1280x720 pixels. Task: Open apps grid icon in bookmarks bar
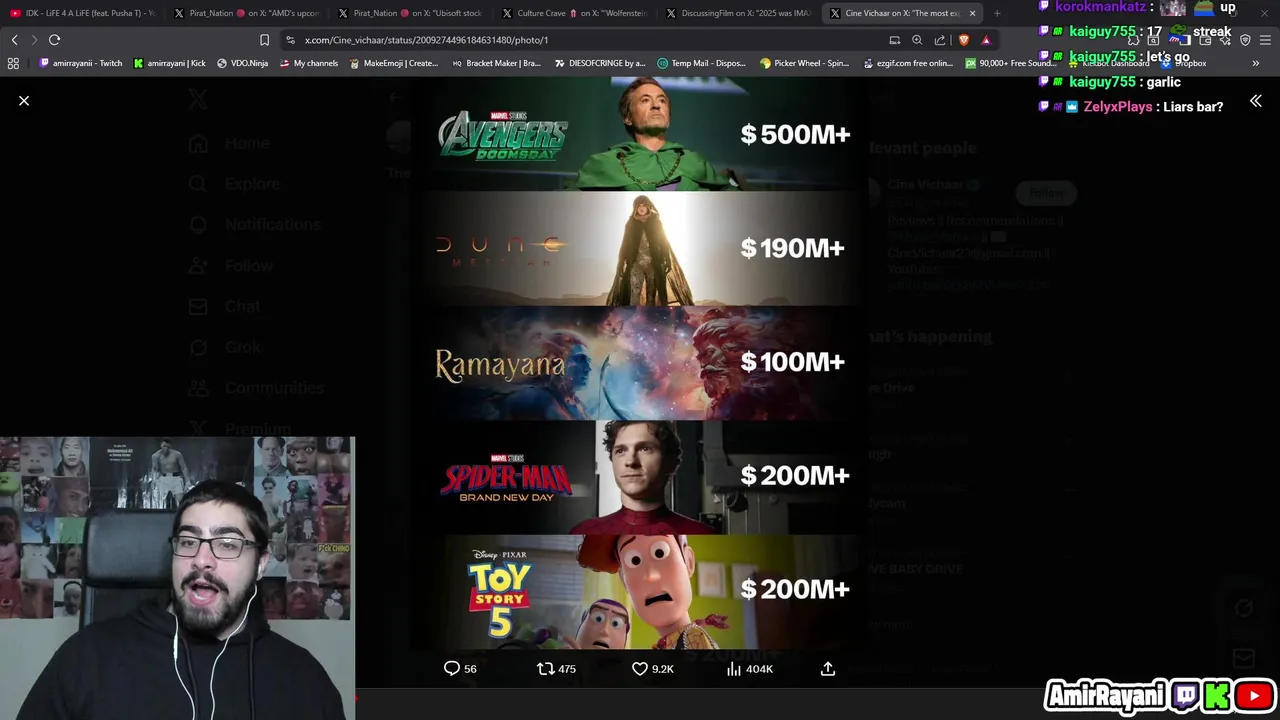[13, 63]
